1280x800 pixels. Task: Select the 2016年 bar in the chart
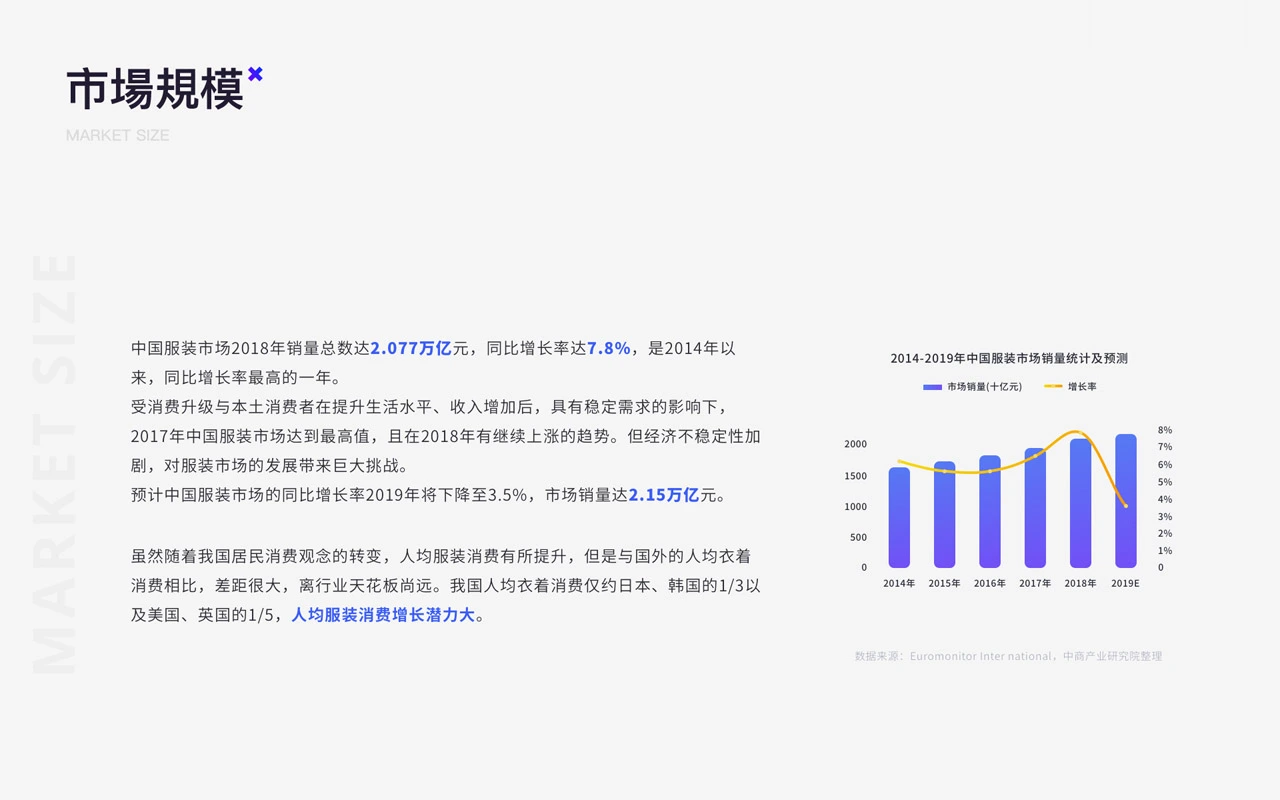pos(990,512)
